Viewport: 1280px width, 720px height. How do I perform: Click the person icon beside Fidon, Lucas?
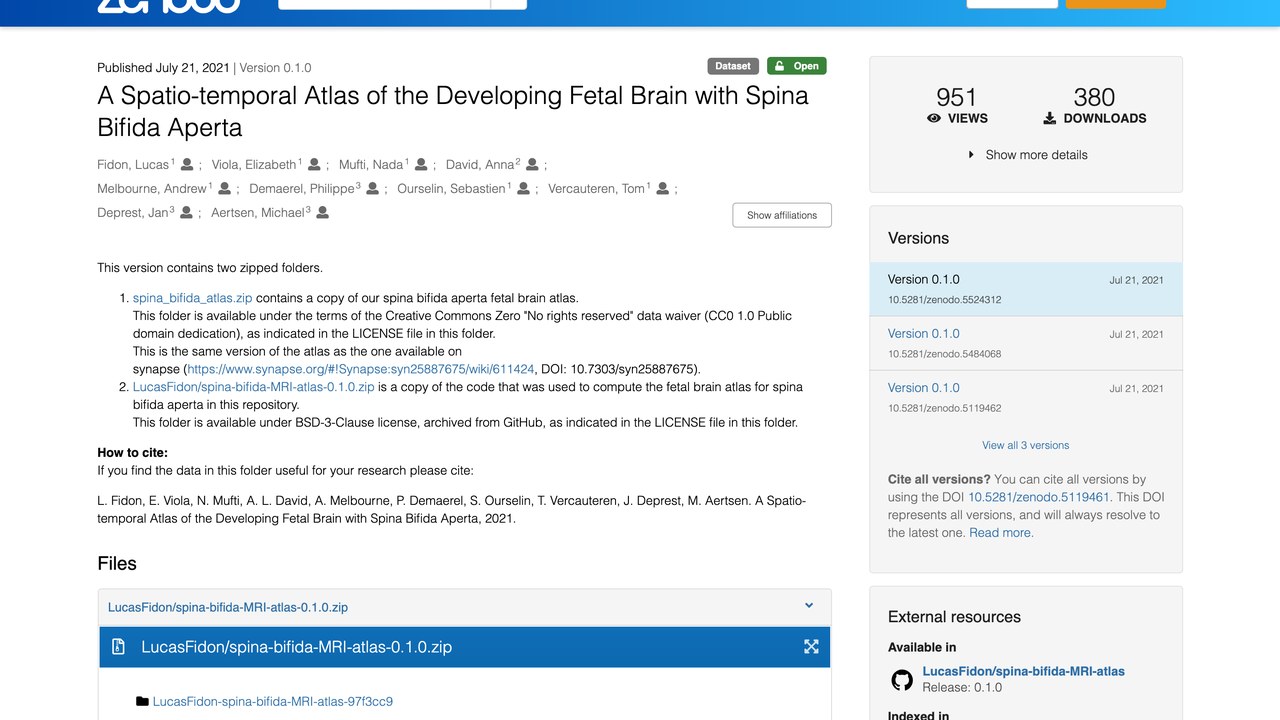tap(187, 164)
